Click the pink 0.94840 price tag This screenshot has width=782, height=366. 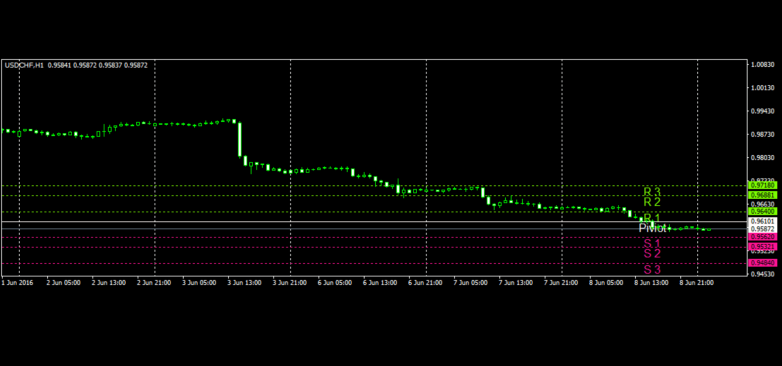(x=763, y=263)
